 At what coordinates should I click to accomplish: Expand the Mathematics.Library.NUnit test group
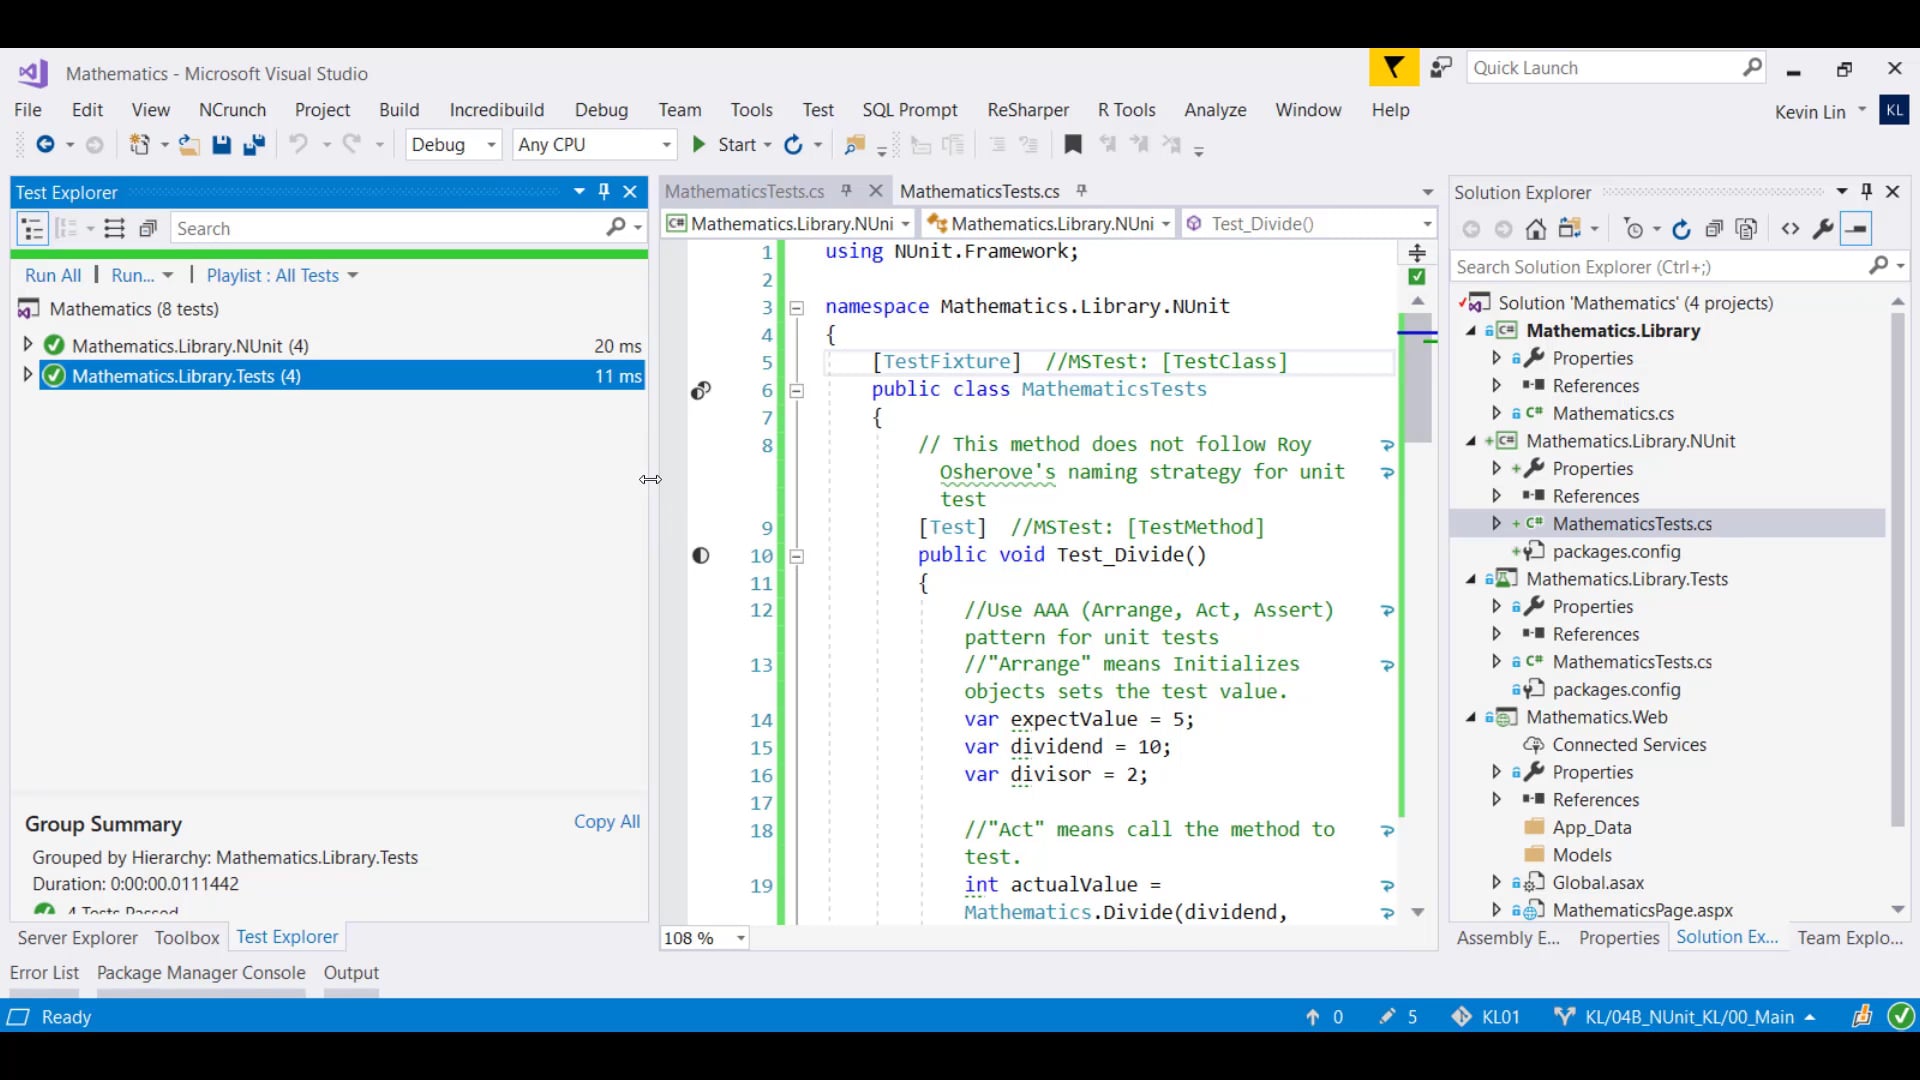[28, 345]
